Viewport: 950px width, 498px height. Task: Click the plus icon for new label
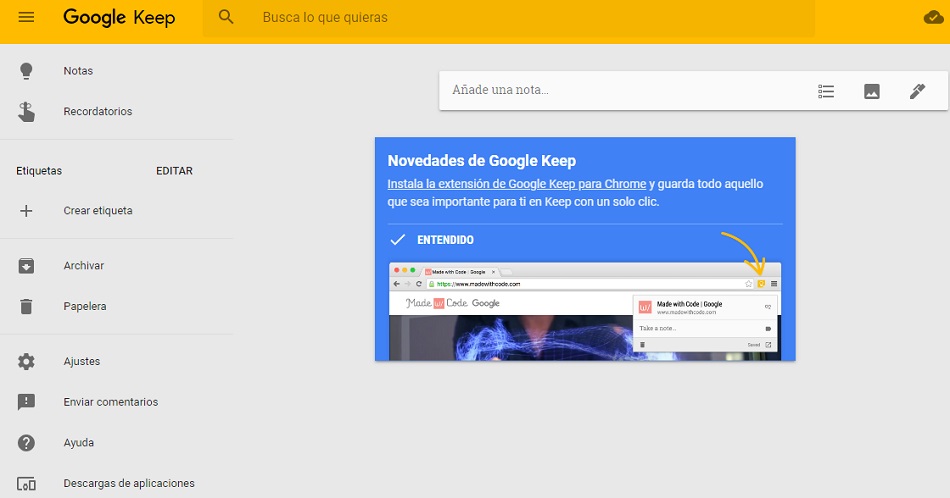tap(26, 211)
